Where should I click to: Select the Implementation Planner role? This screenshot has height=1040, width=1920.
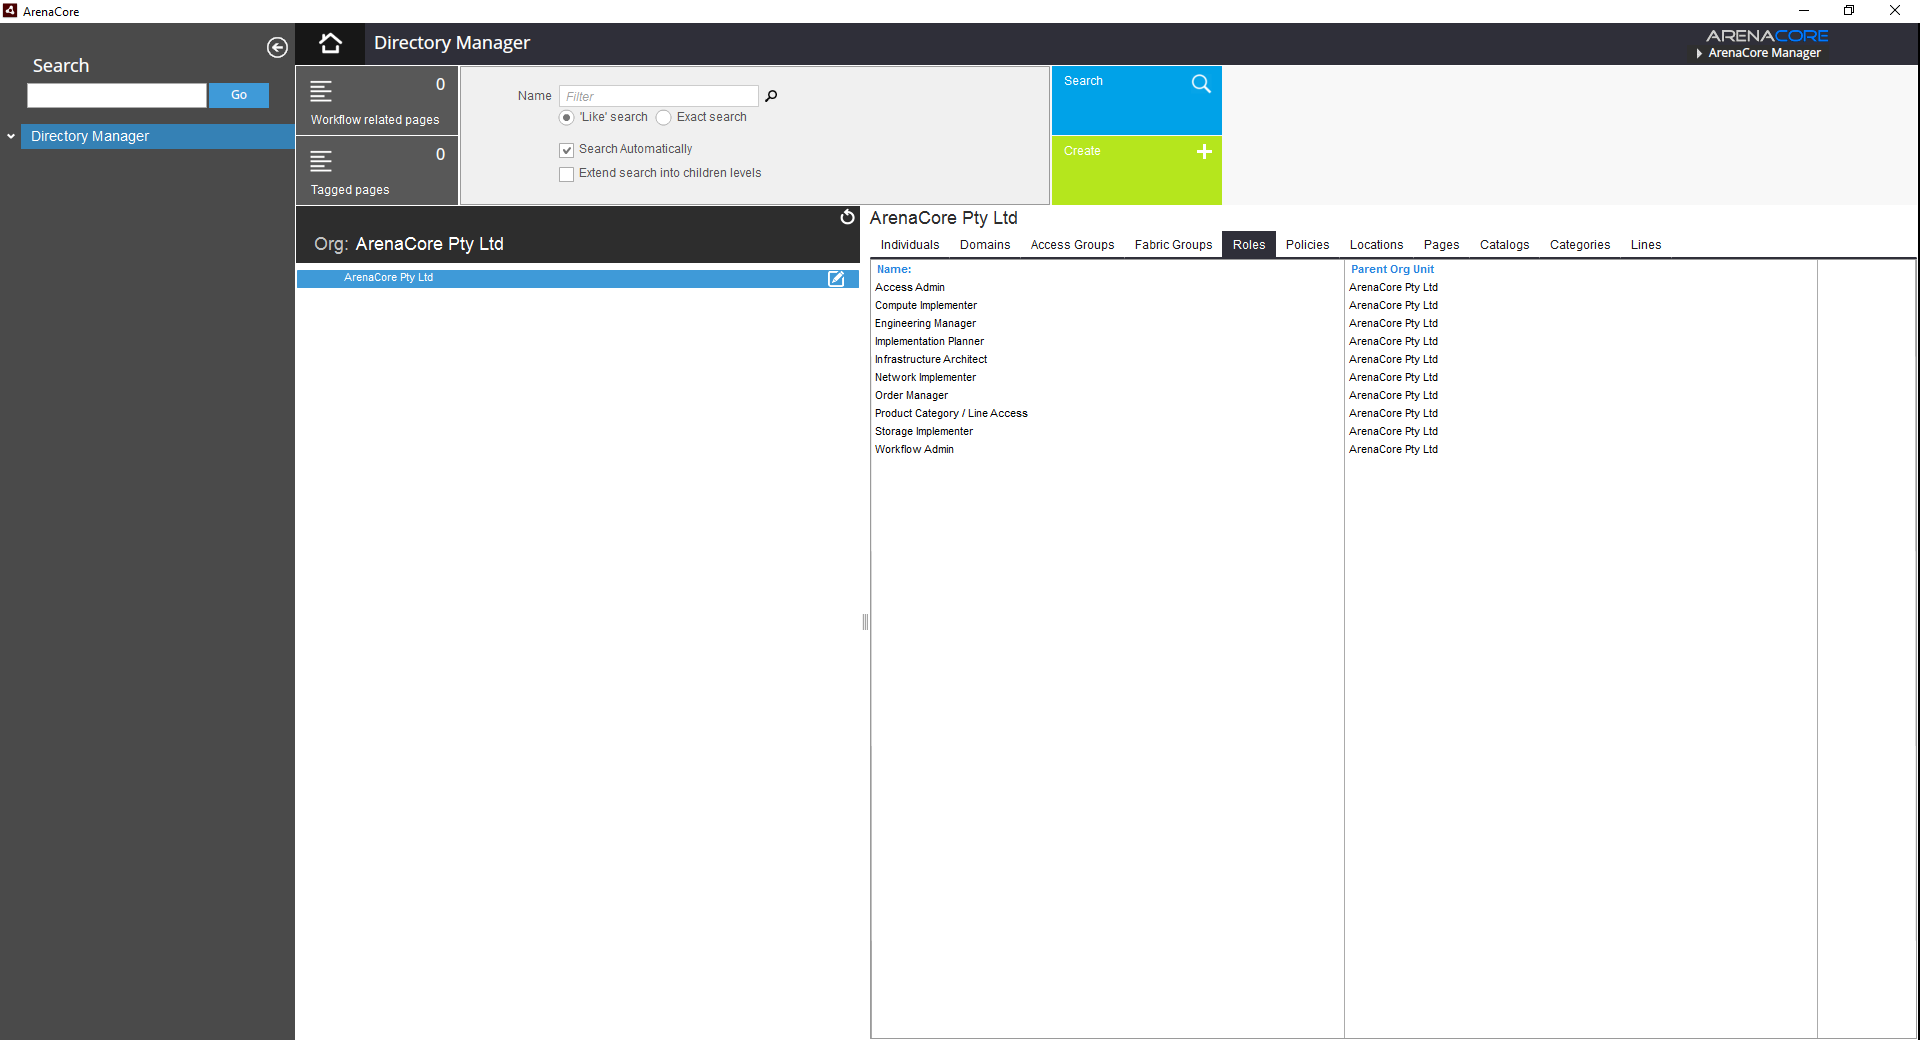pos(929,341)
